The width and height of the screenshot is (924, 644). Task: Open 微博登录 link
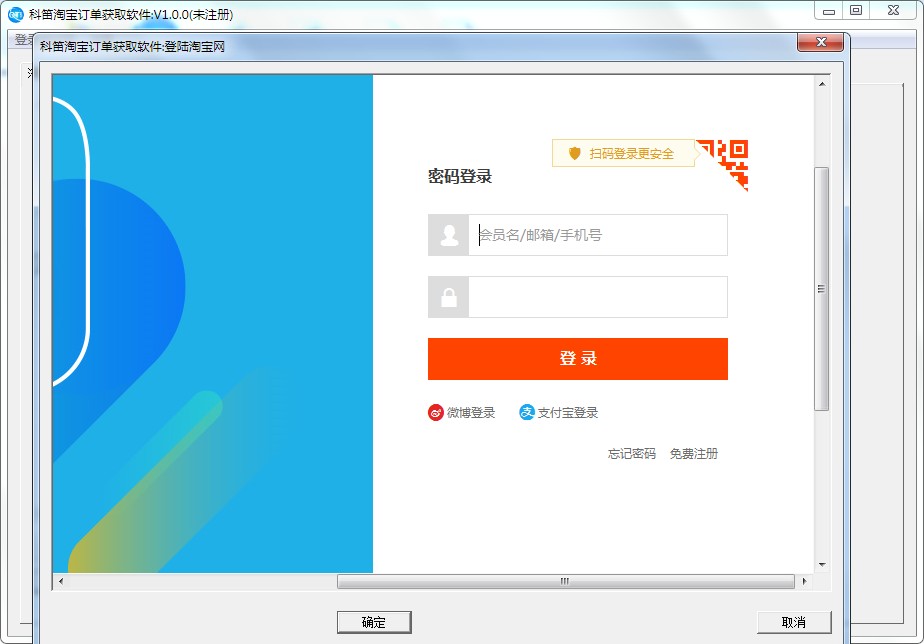pyautogui.click(x=471, y=412)
